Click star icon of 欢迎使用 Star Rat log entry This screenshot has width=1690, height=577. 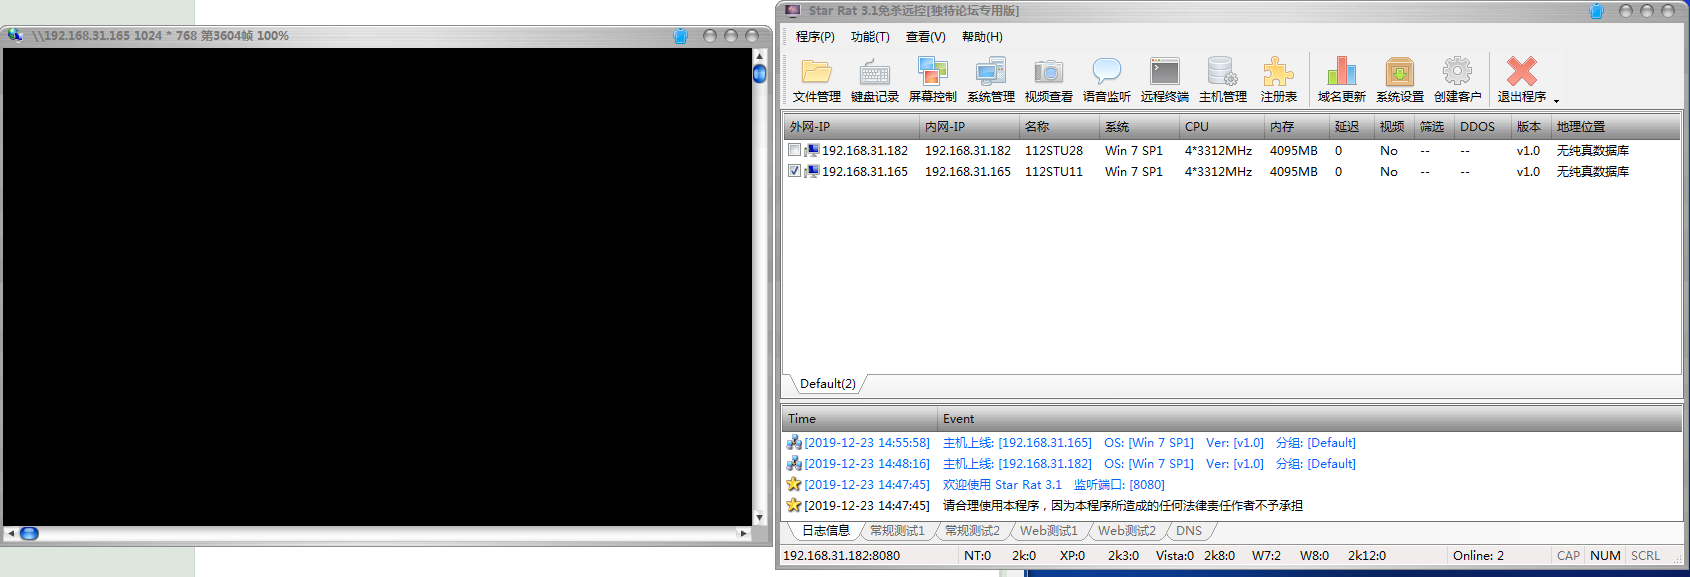coord(793,484)
